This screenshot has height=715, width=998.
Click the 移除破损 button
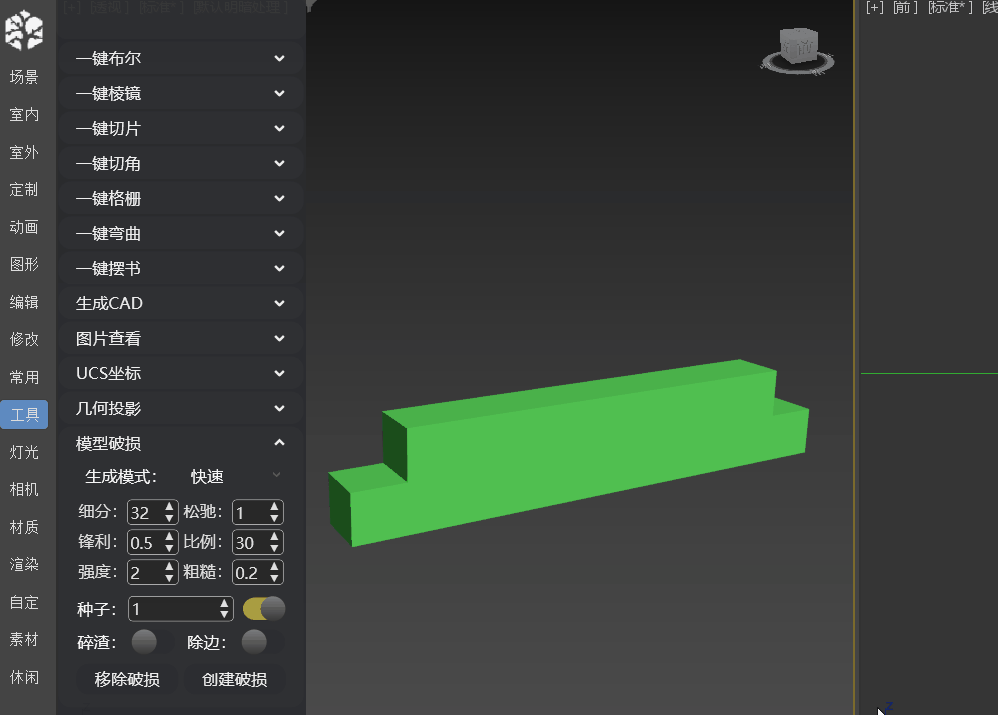tap(127, 679)
